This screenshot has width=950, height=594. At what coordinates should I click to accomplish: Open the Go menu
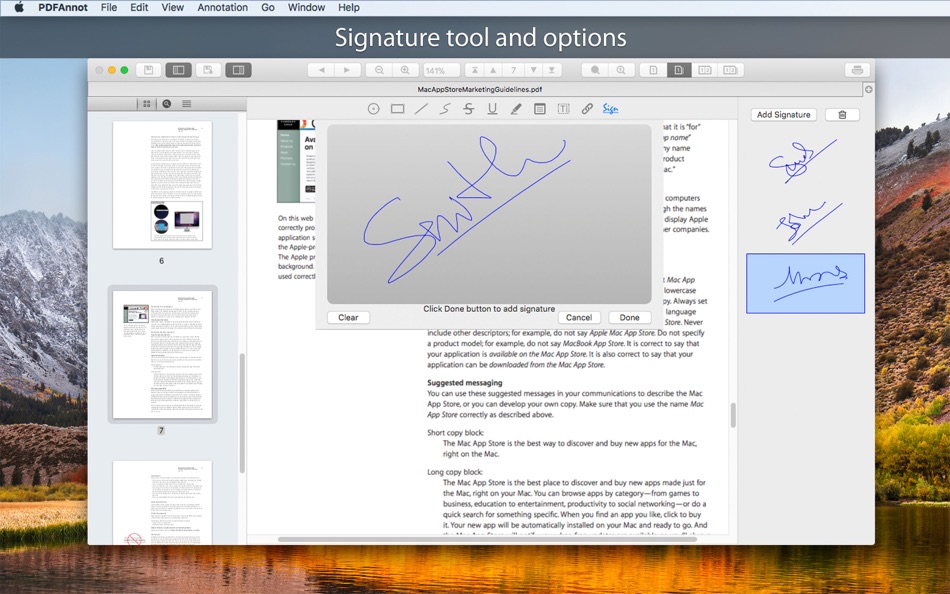pyautogui.click(x=268, y=7)
